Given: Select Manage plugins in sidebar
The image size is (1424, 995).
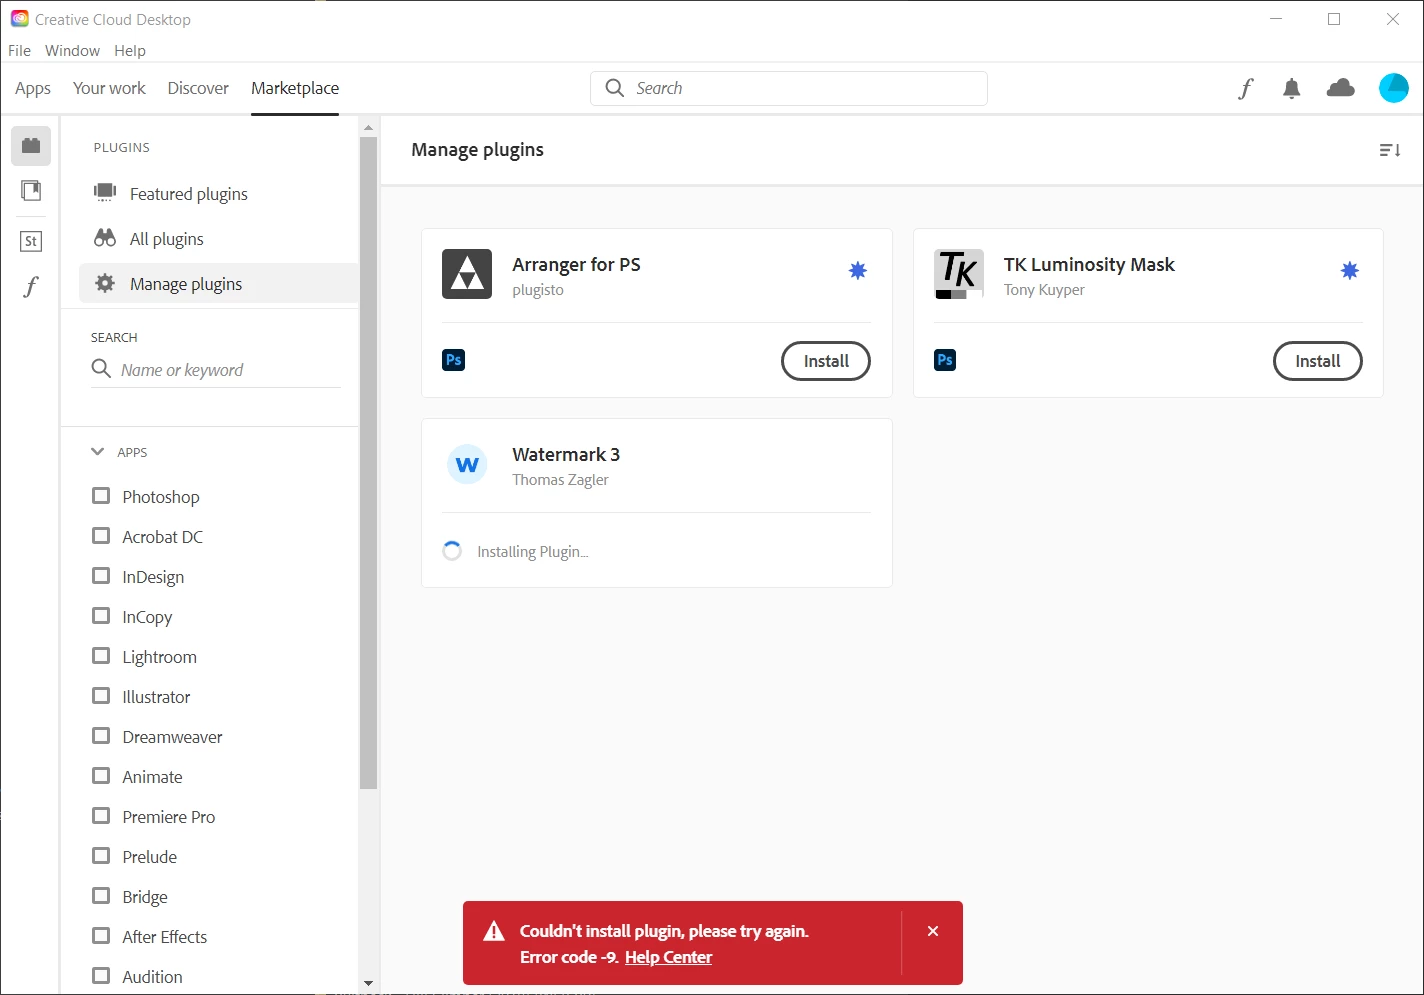Looking at the screenshot, I should tap(218, 284).
